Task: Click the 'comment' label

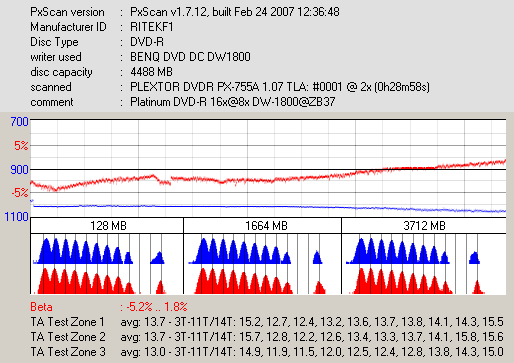Action: tap(52, 102)
